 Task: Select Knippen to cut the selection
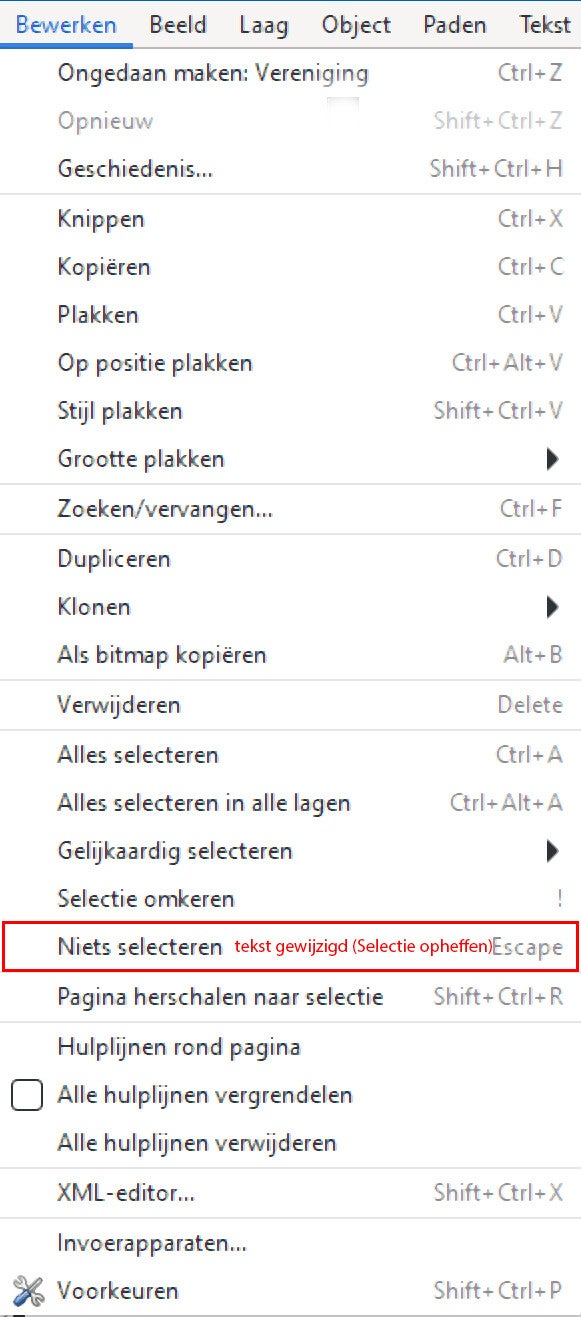(101, 219)
